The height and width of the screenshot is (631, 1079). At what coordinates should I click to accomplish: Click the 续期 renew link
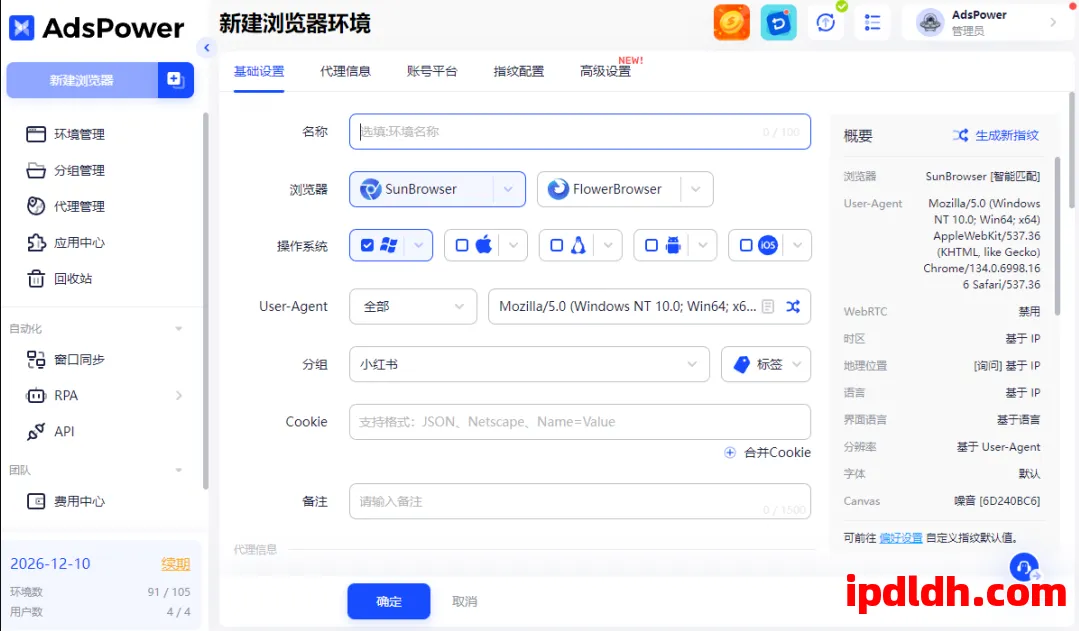(175, 564)
